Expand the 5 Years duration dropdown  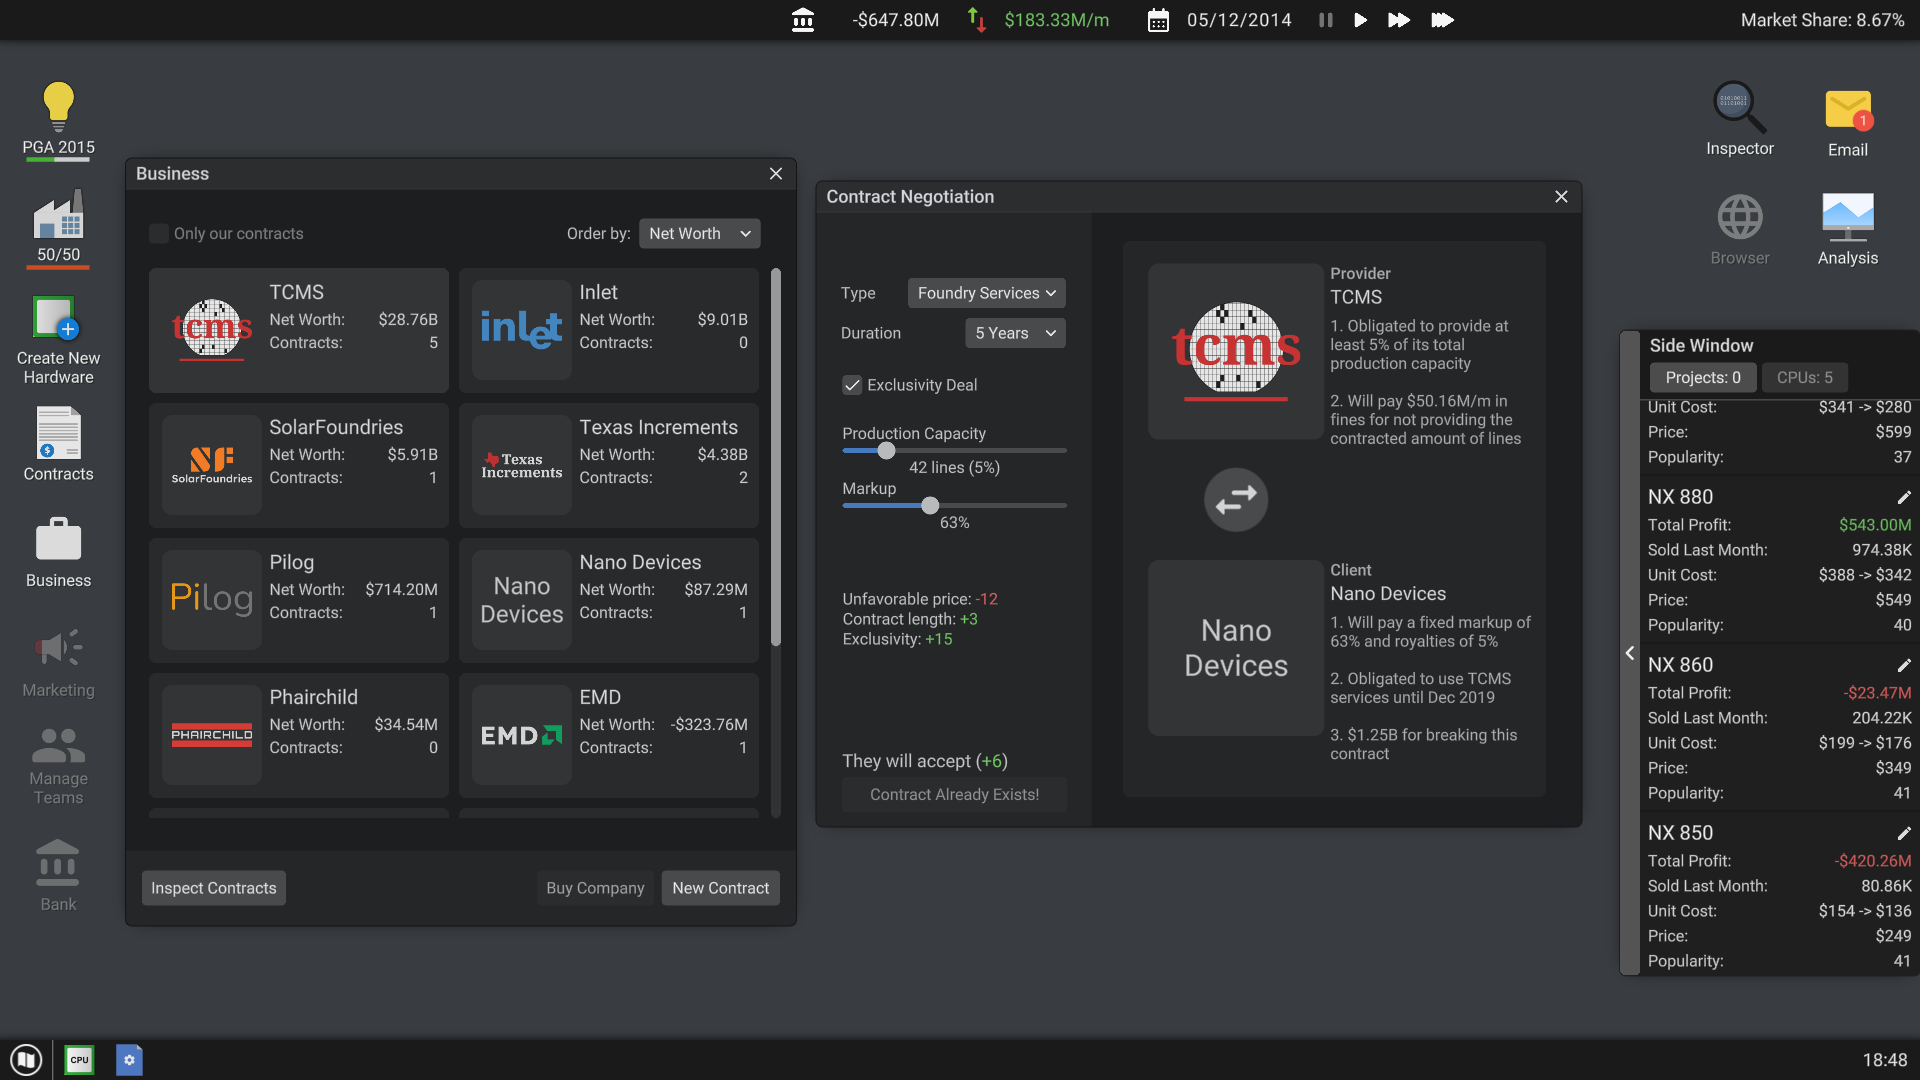point(1015,333)
